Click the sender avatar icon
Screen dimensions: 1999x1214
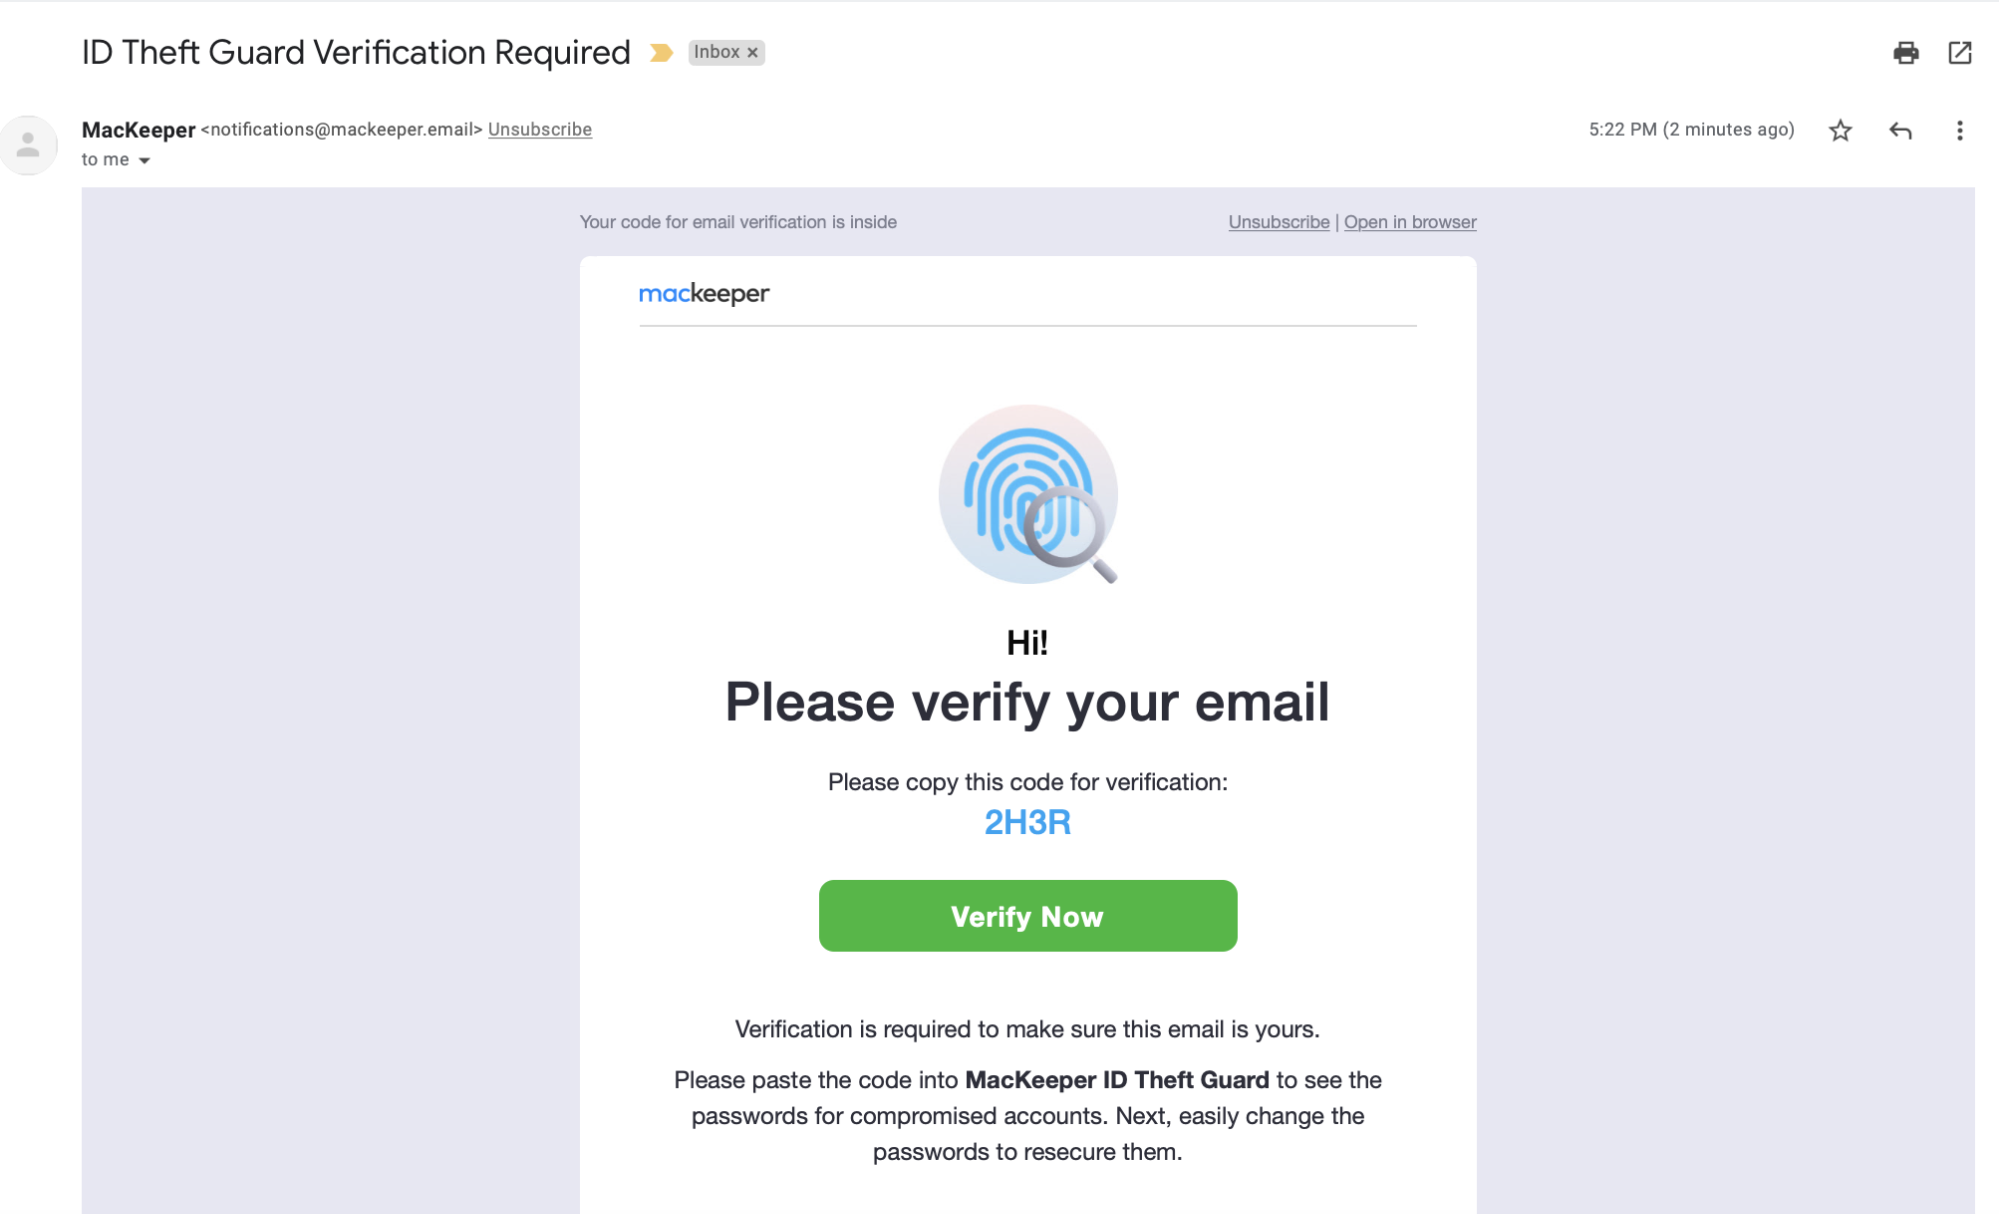tap(28, 145)
